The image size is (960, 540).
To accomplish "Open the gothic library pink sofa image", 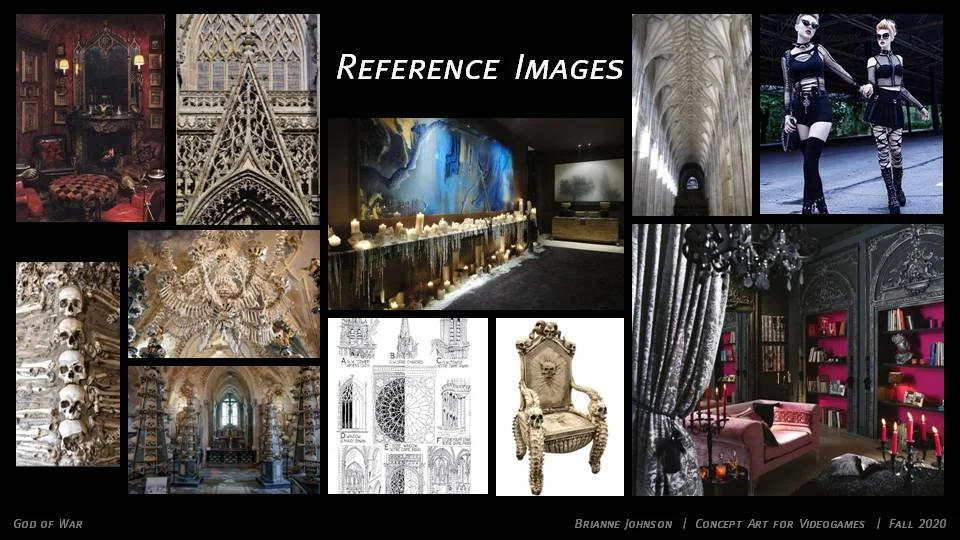I will coord(787,360).
